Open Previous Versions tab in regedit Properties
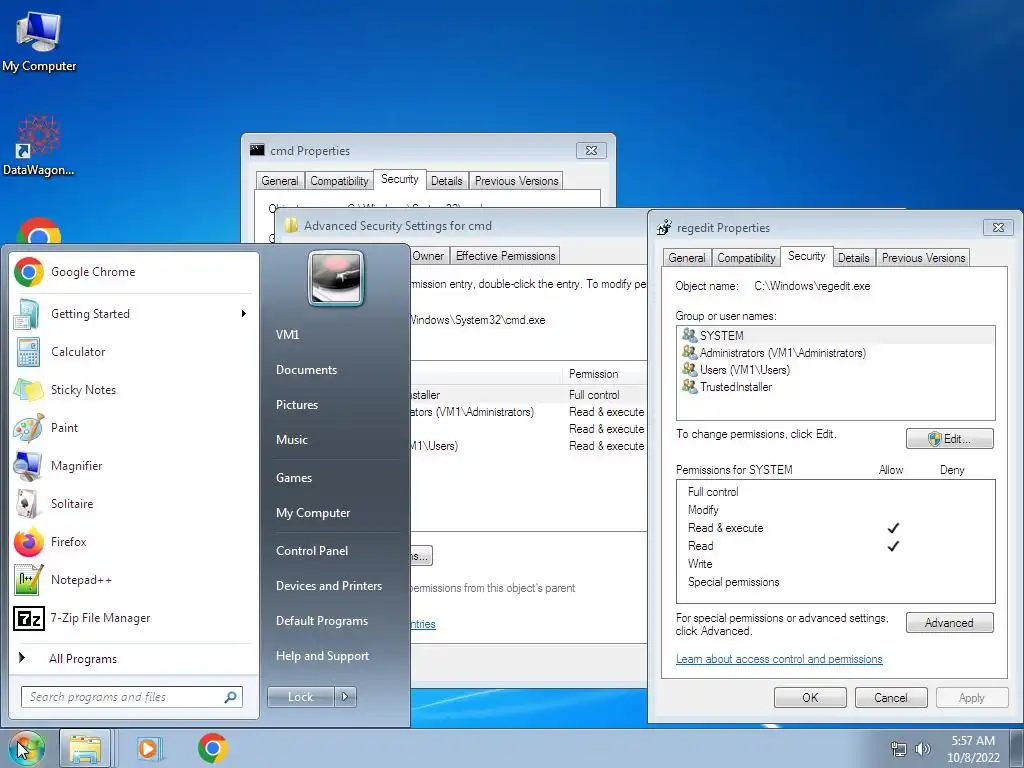 point(923,258)
